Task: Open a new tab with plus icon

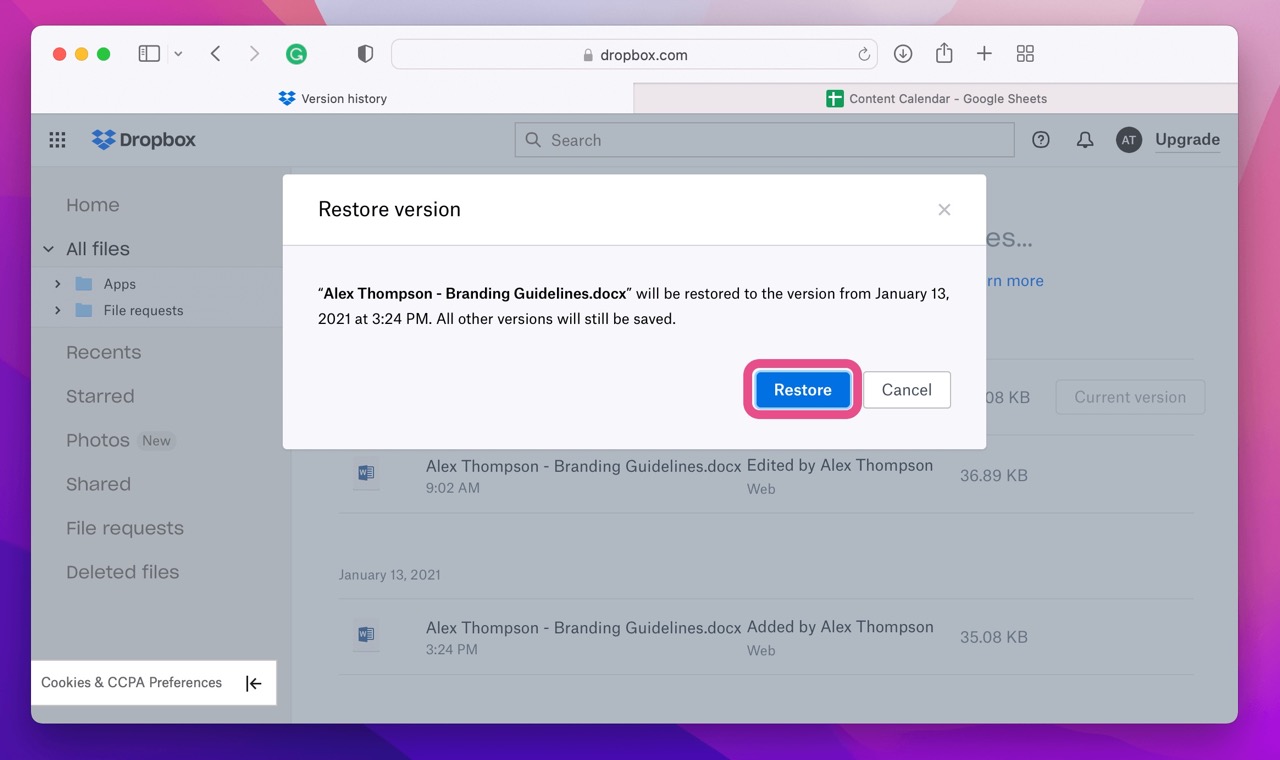Action: [x=984, y=54]
